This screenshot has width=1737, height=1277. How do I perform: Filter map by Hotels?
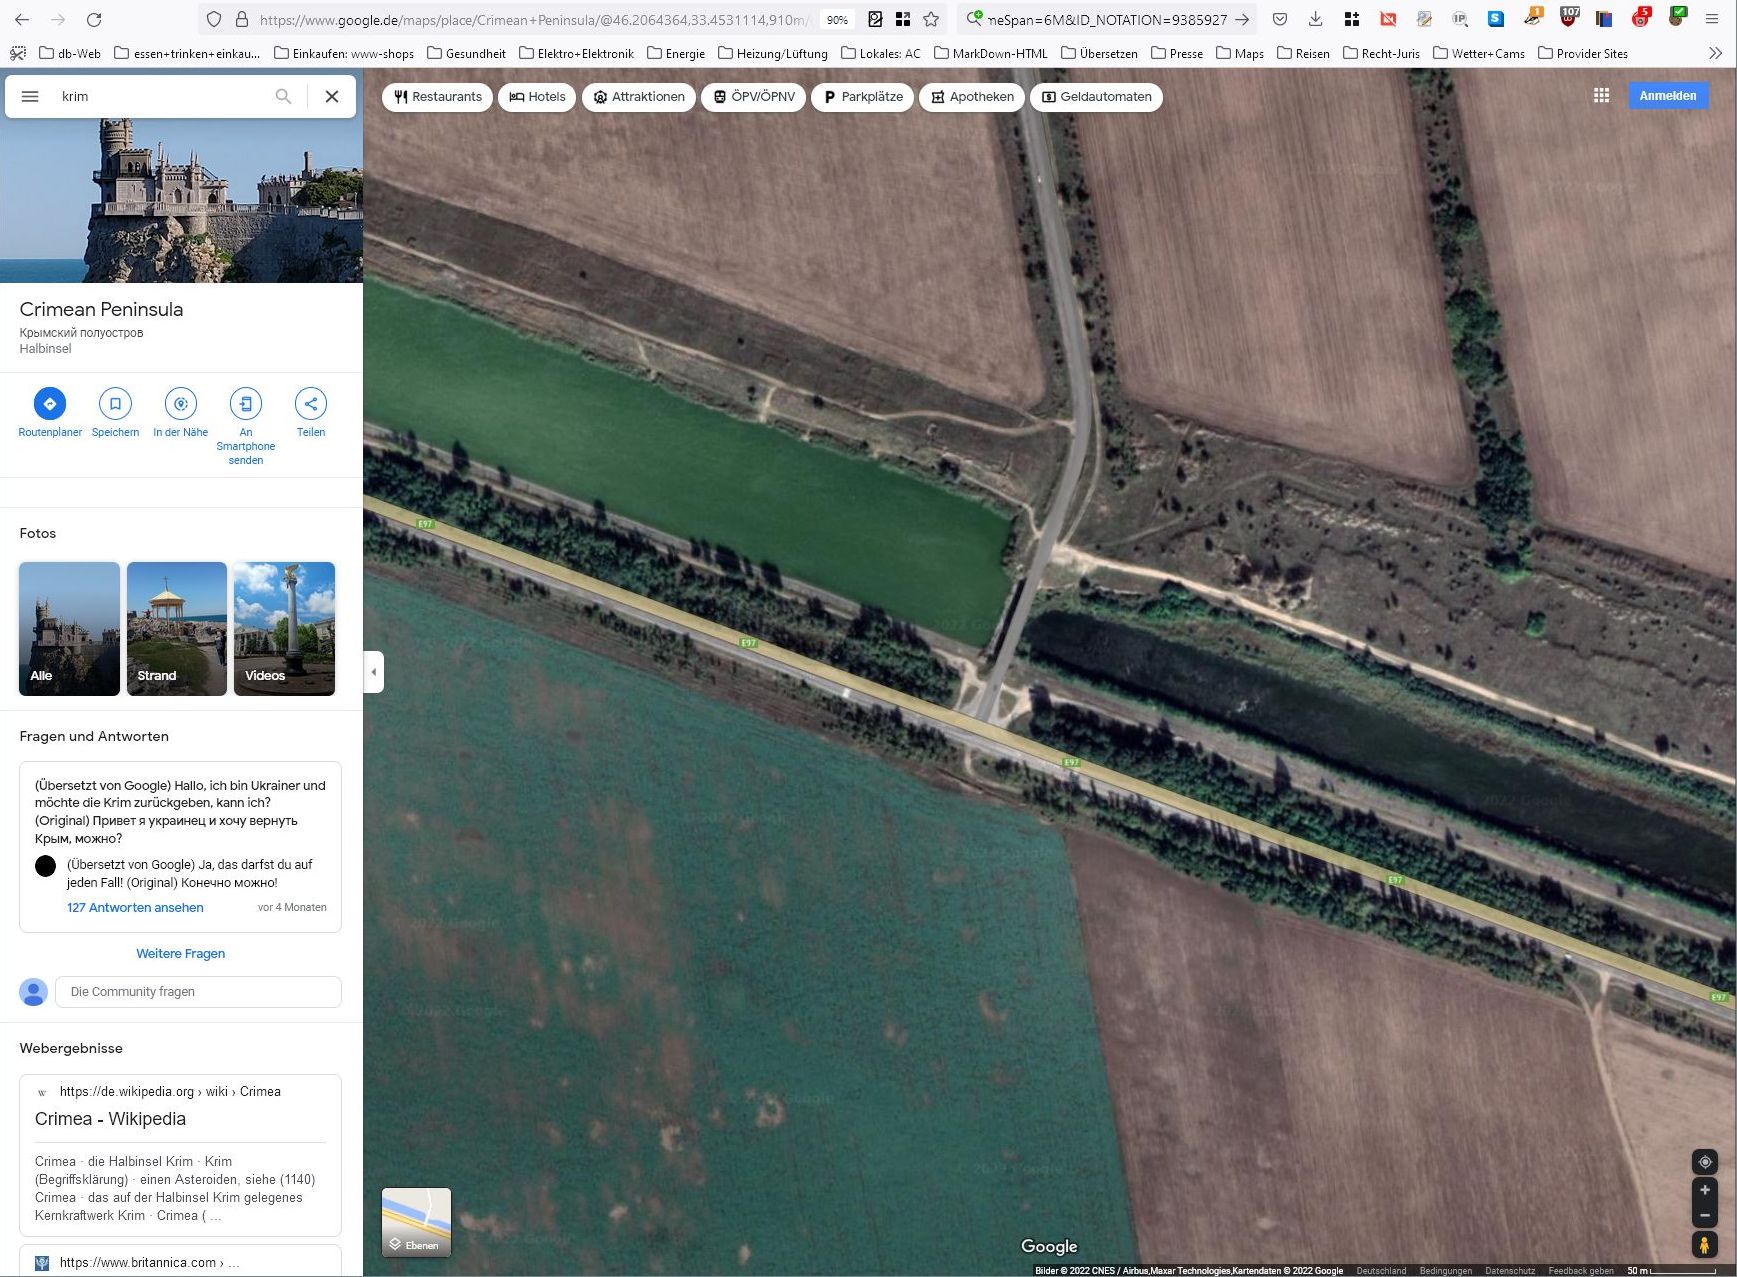click(537, 97)
